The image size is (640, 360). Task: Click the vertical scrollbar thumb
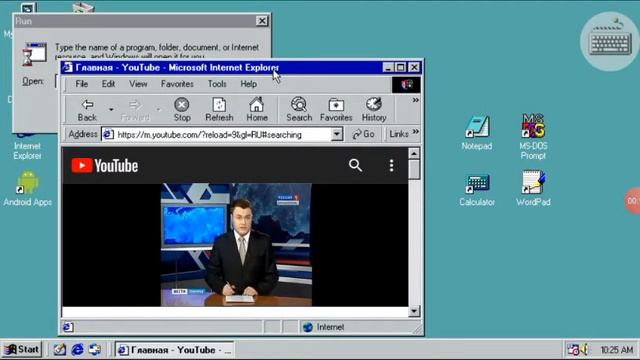tap(414, 169)
